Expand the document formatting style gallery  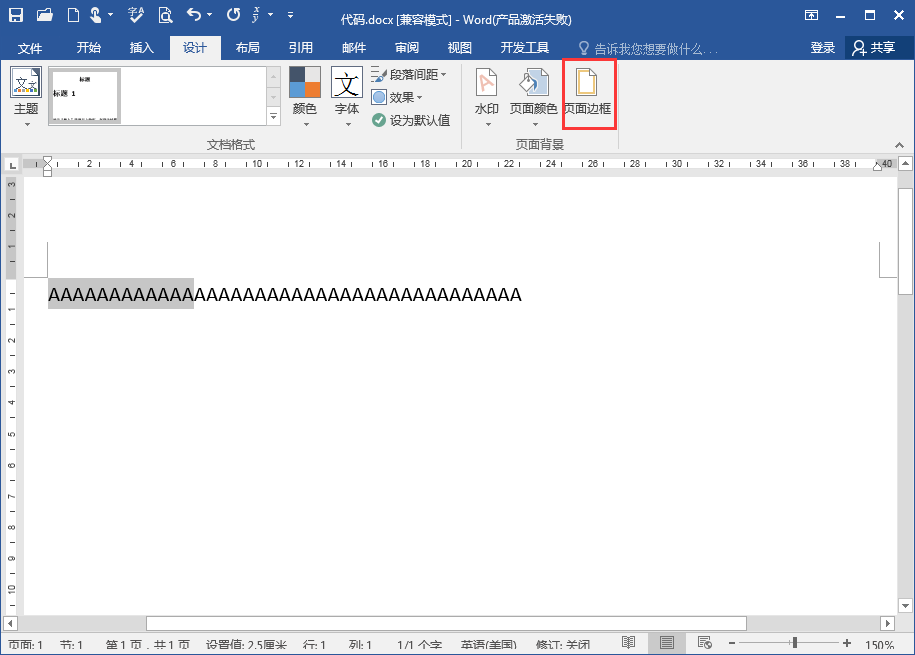273,117
